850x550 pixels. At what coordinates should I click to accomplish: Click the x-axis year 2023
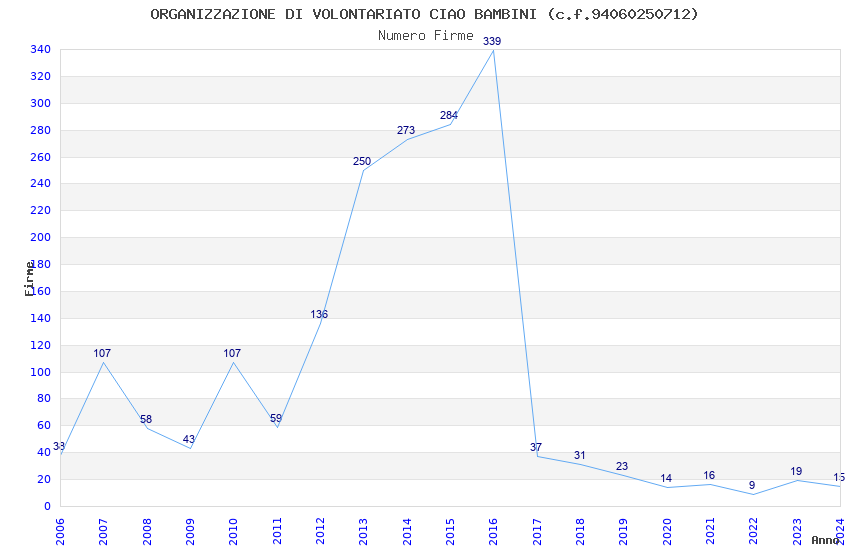coord(797,532)
